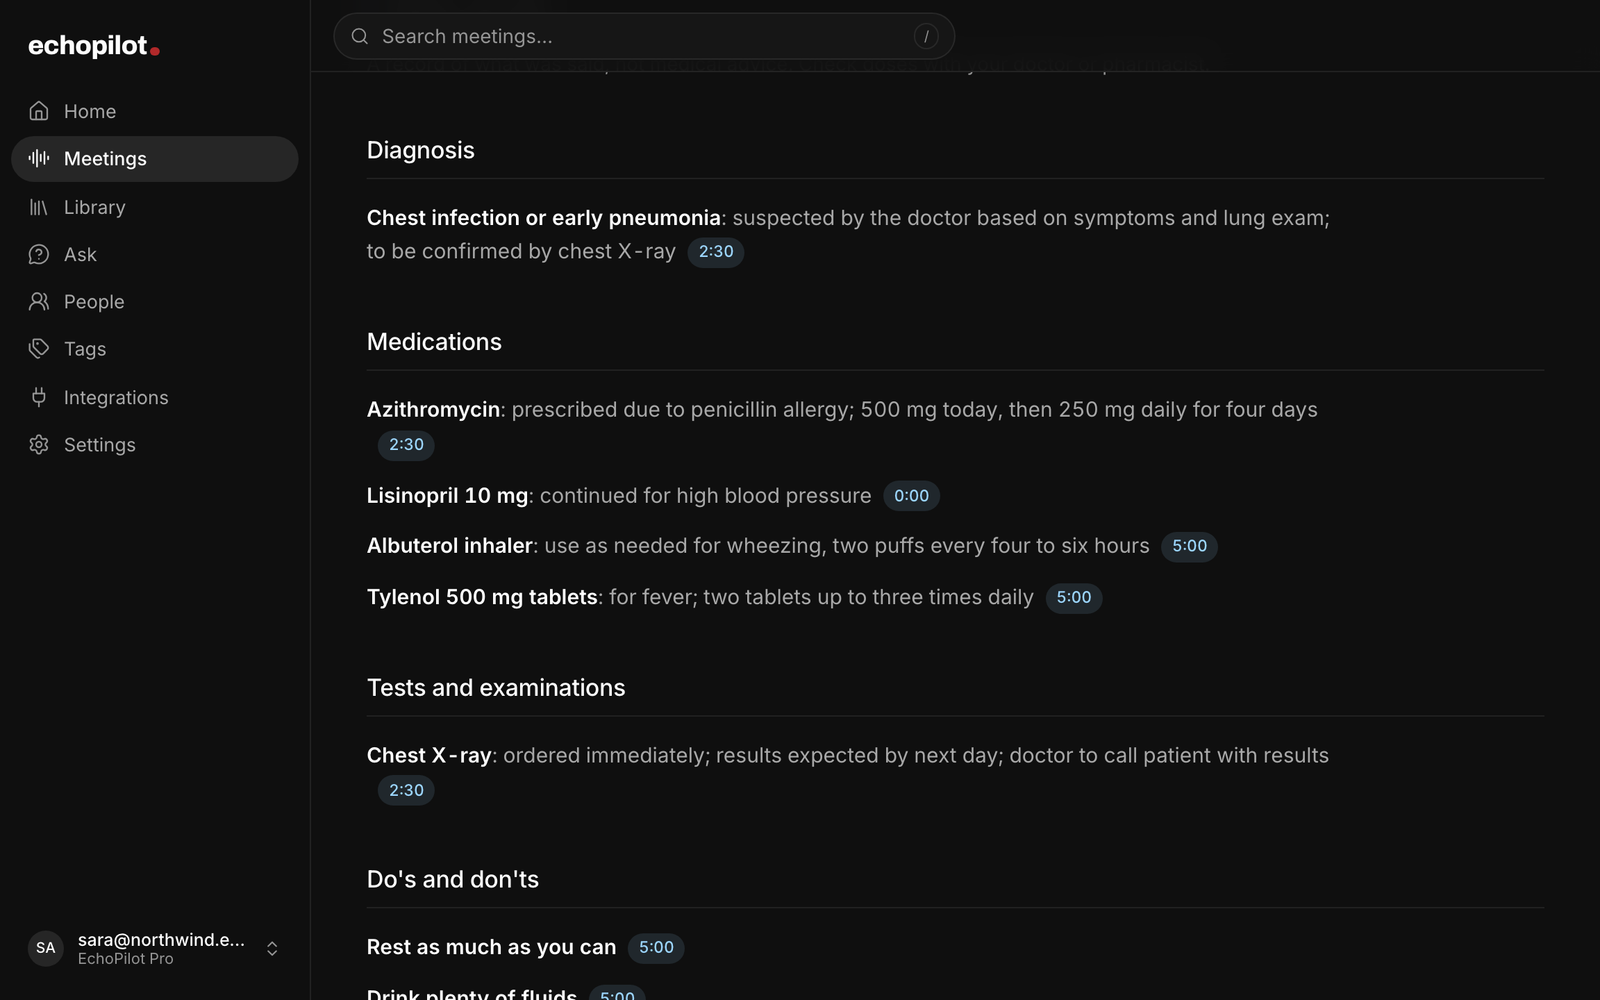Jump to Albuterol inhaler 5:00 timestamp

point(1189,546)
